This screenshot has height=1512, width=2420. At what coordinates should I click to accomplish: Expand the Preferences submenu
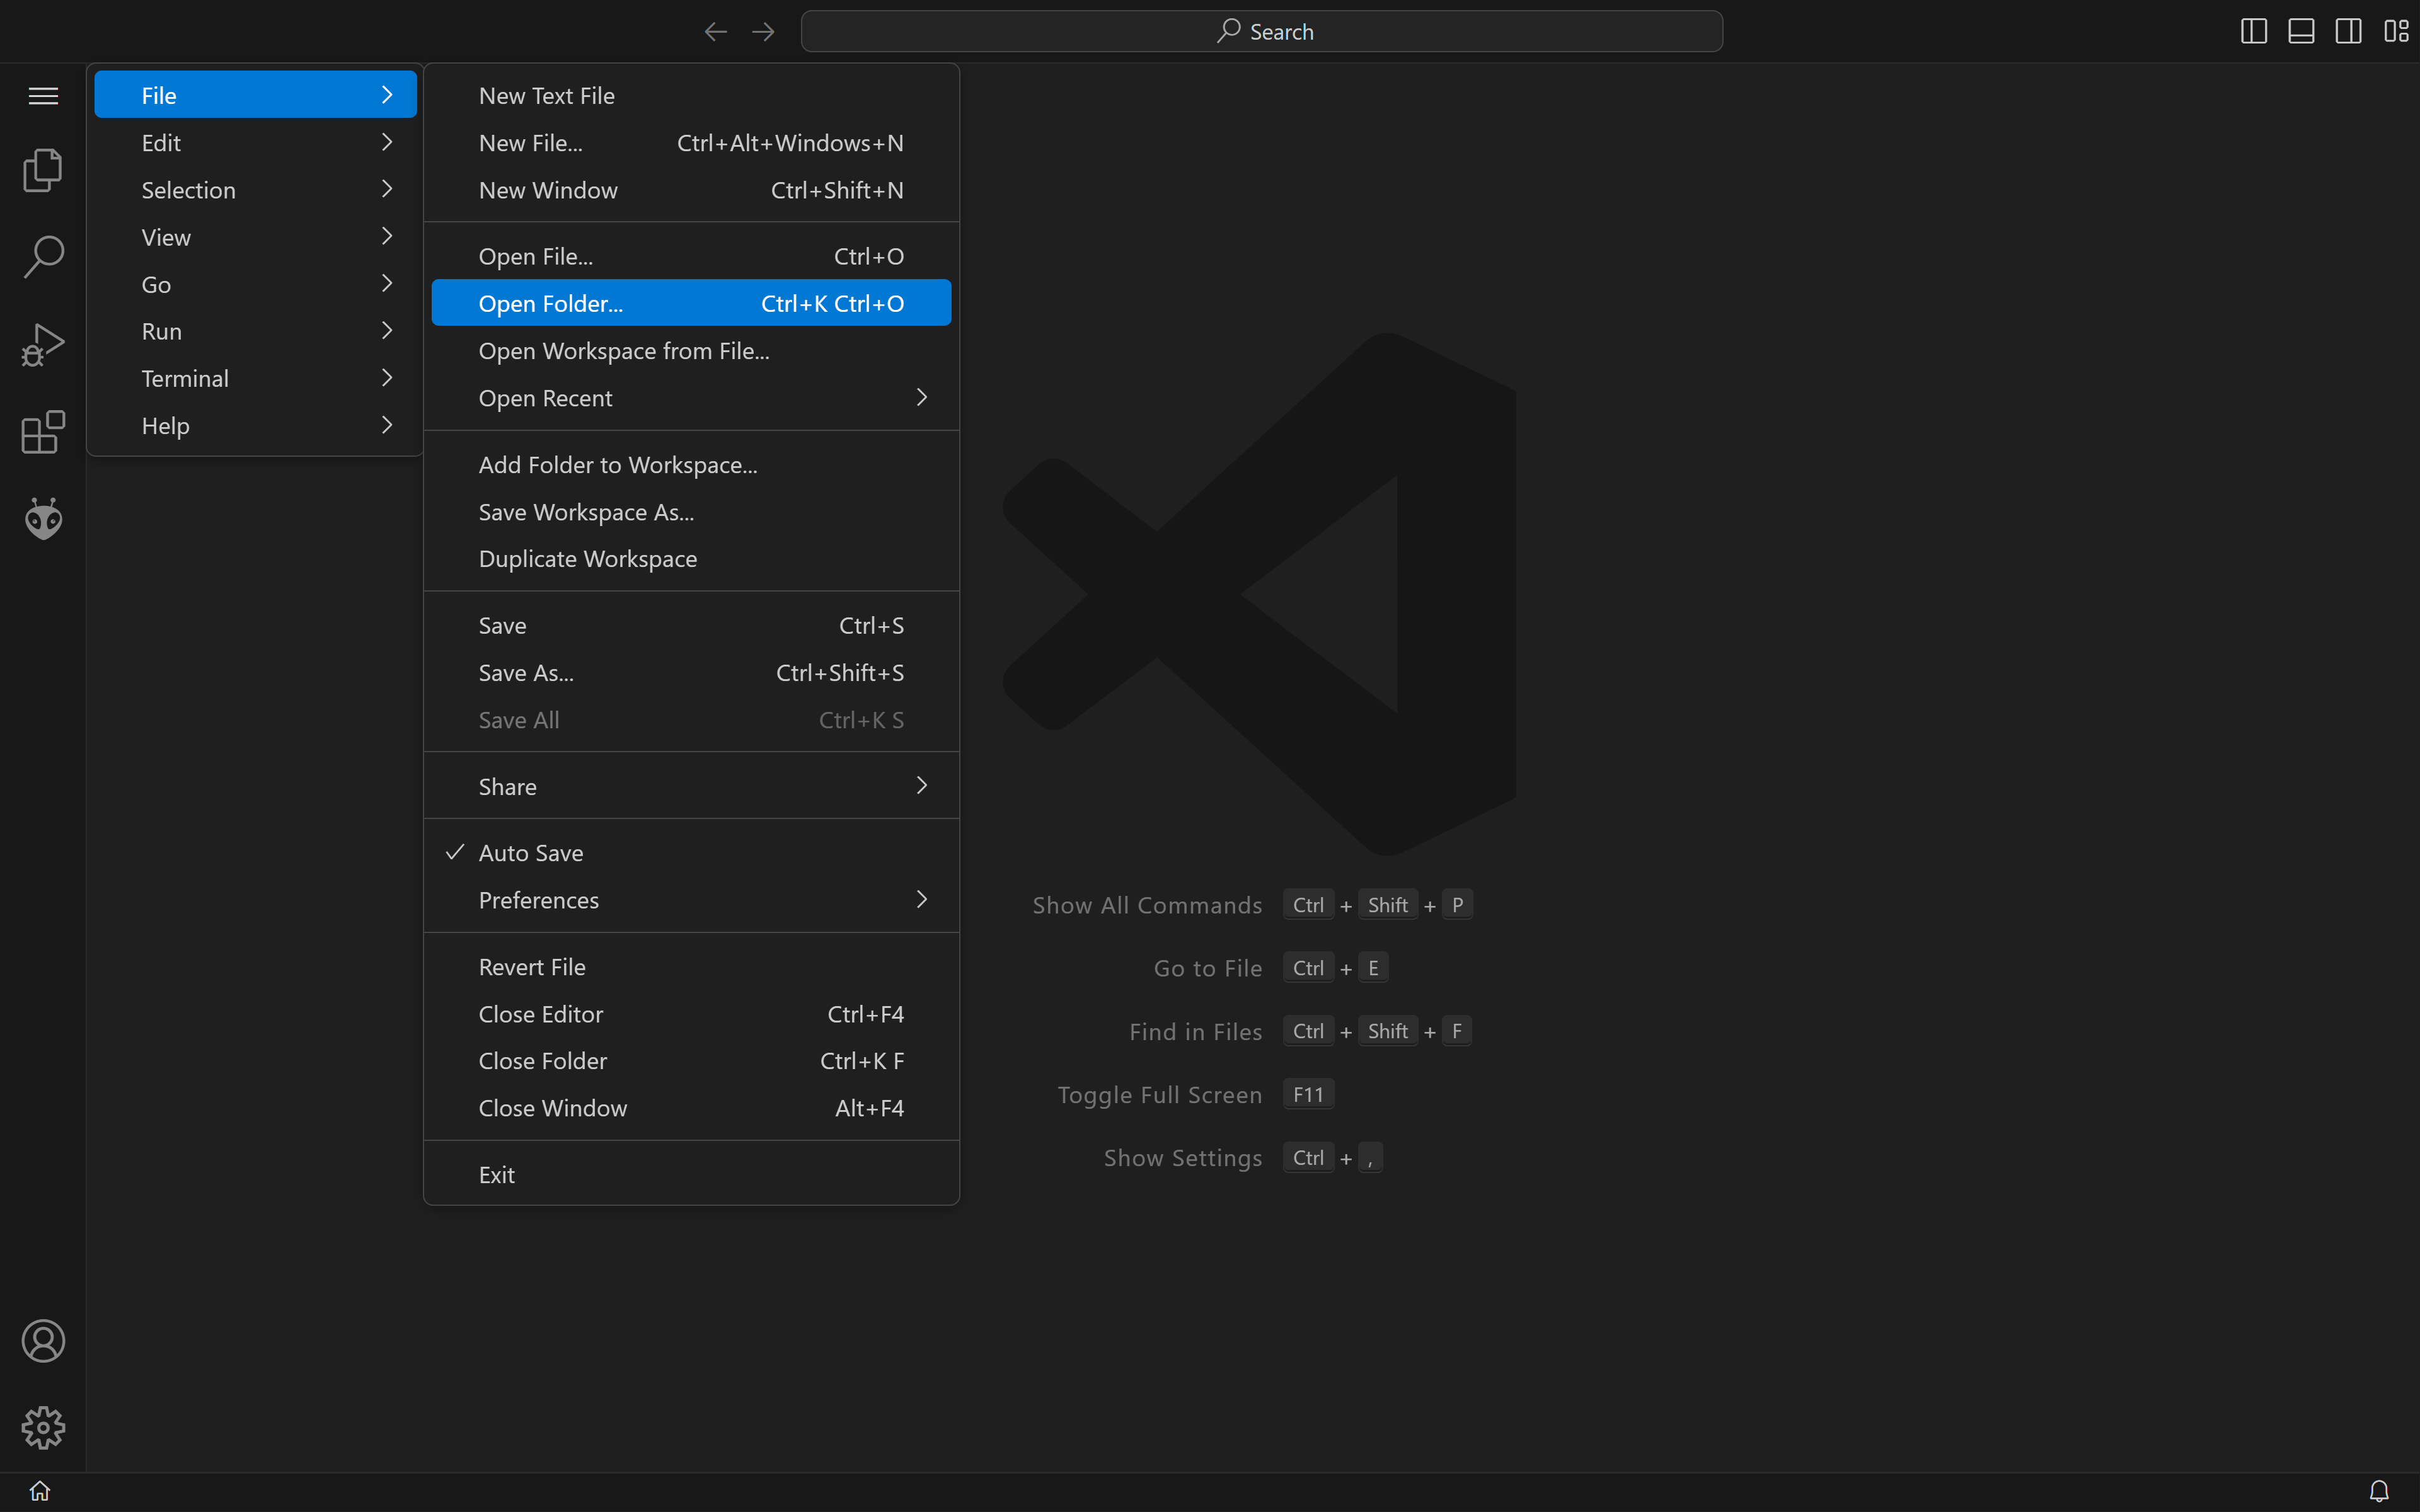[x=690, y=899]
